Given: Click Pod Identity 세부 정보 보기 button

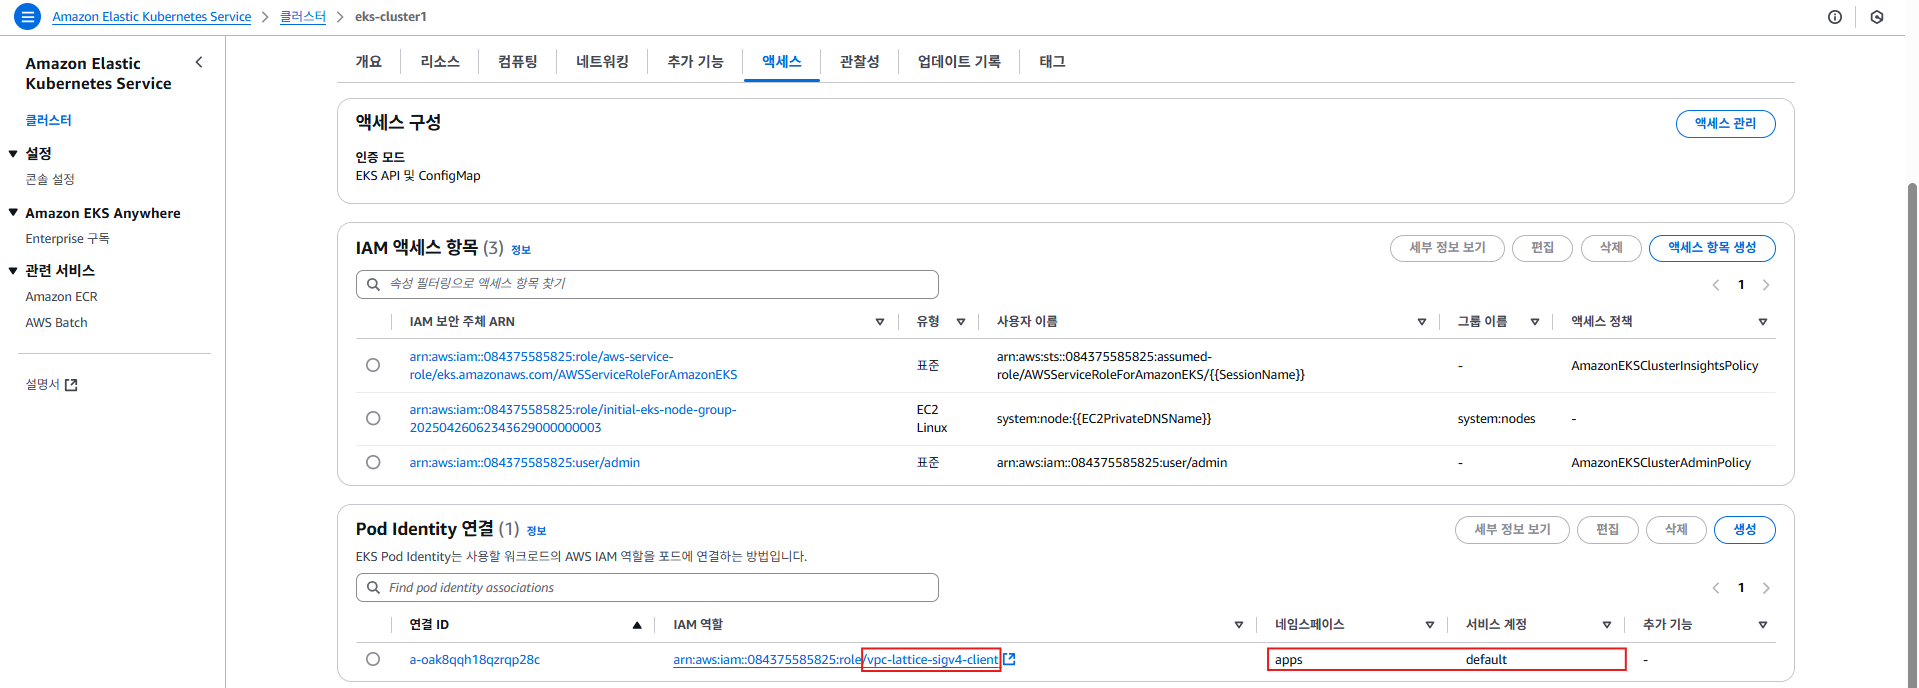Looking at the screenshot, I should 1512,530.
